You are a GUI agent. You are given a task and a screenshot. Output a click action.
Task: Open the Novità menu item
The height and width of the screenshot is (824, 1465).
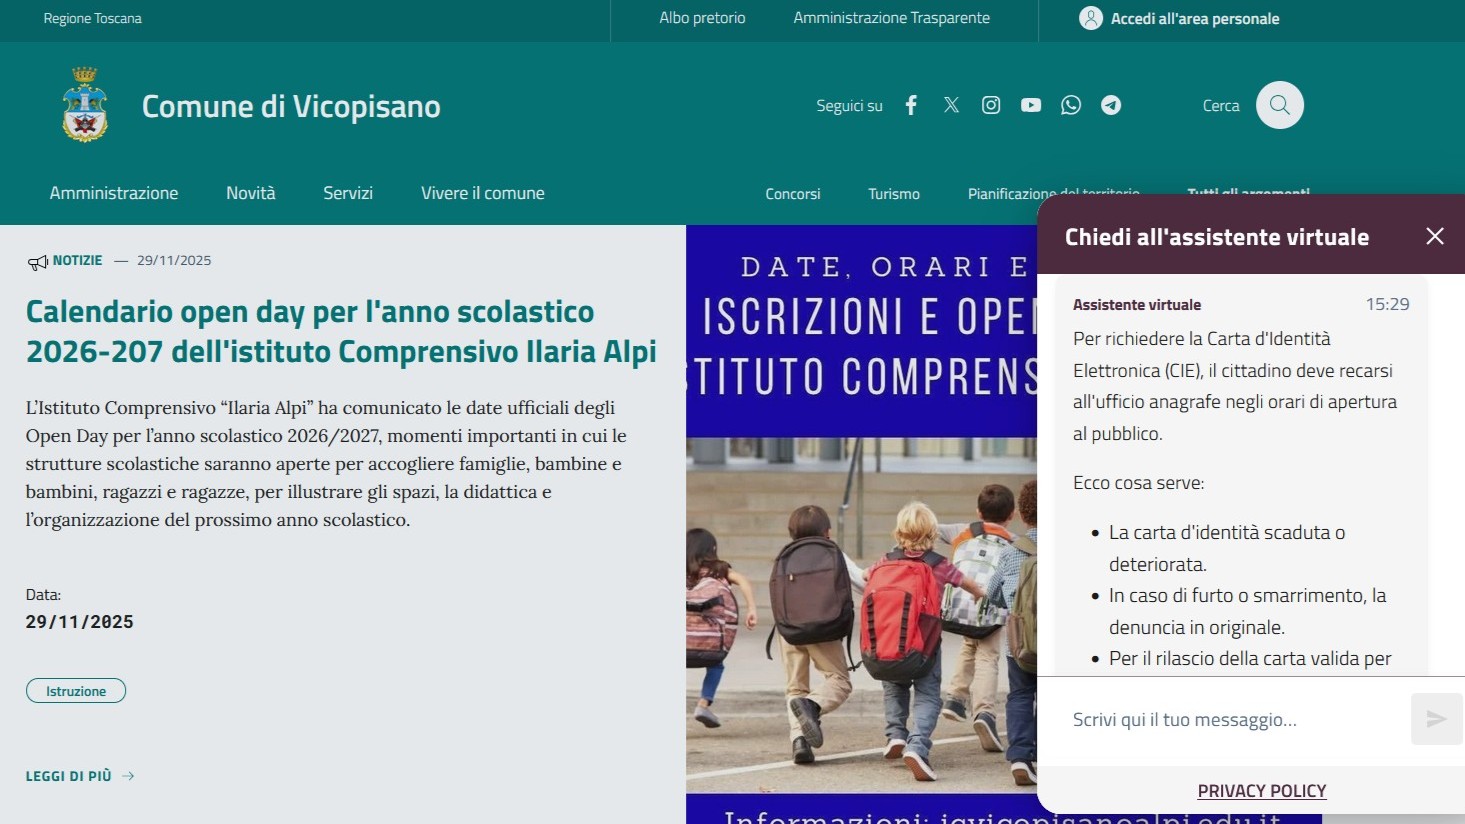point(250,193)
